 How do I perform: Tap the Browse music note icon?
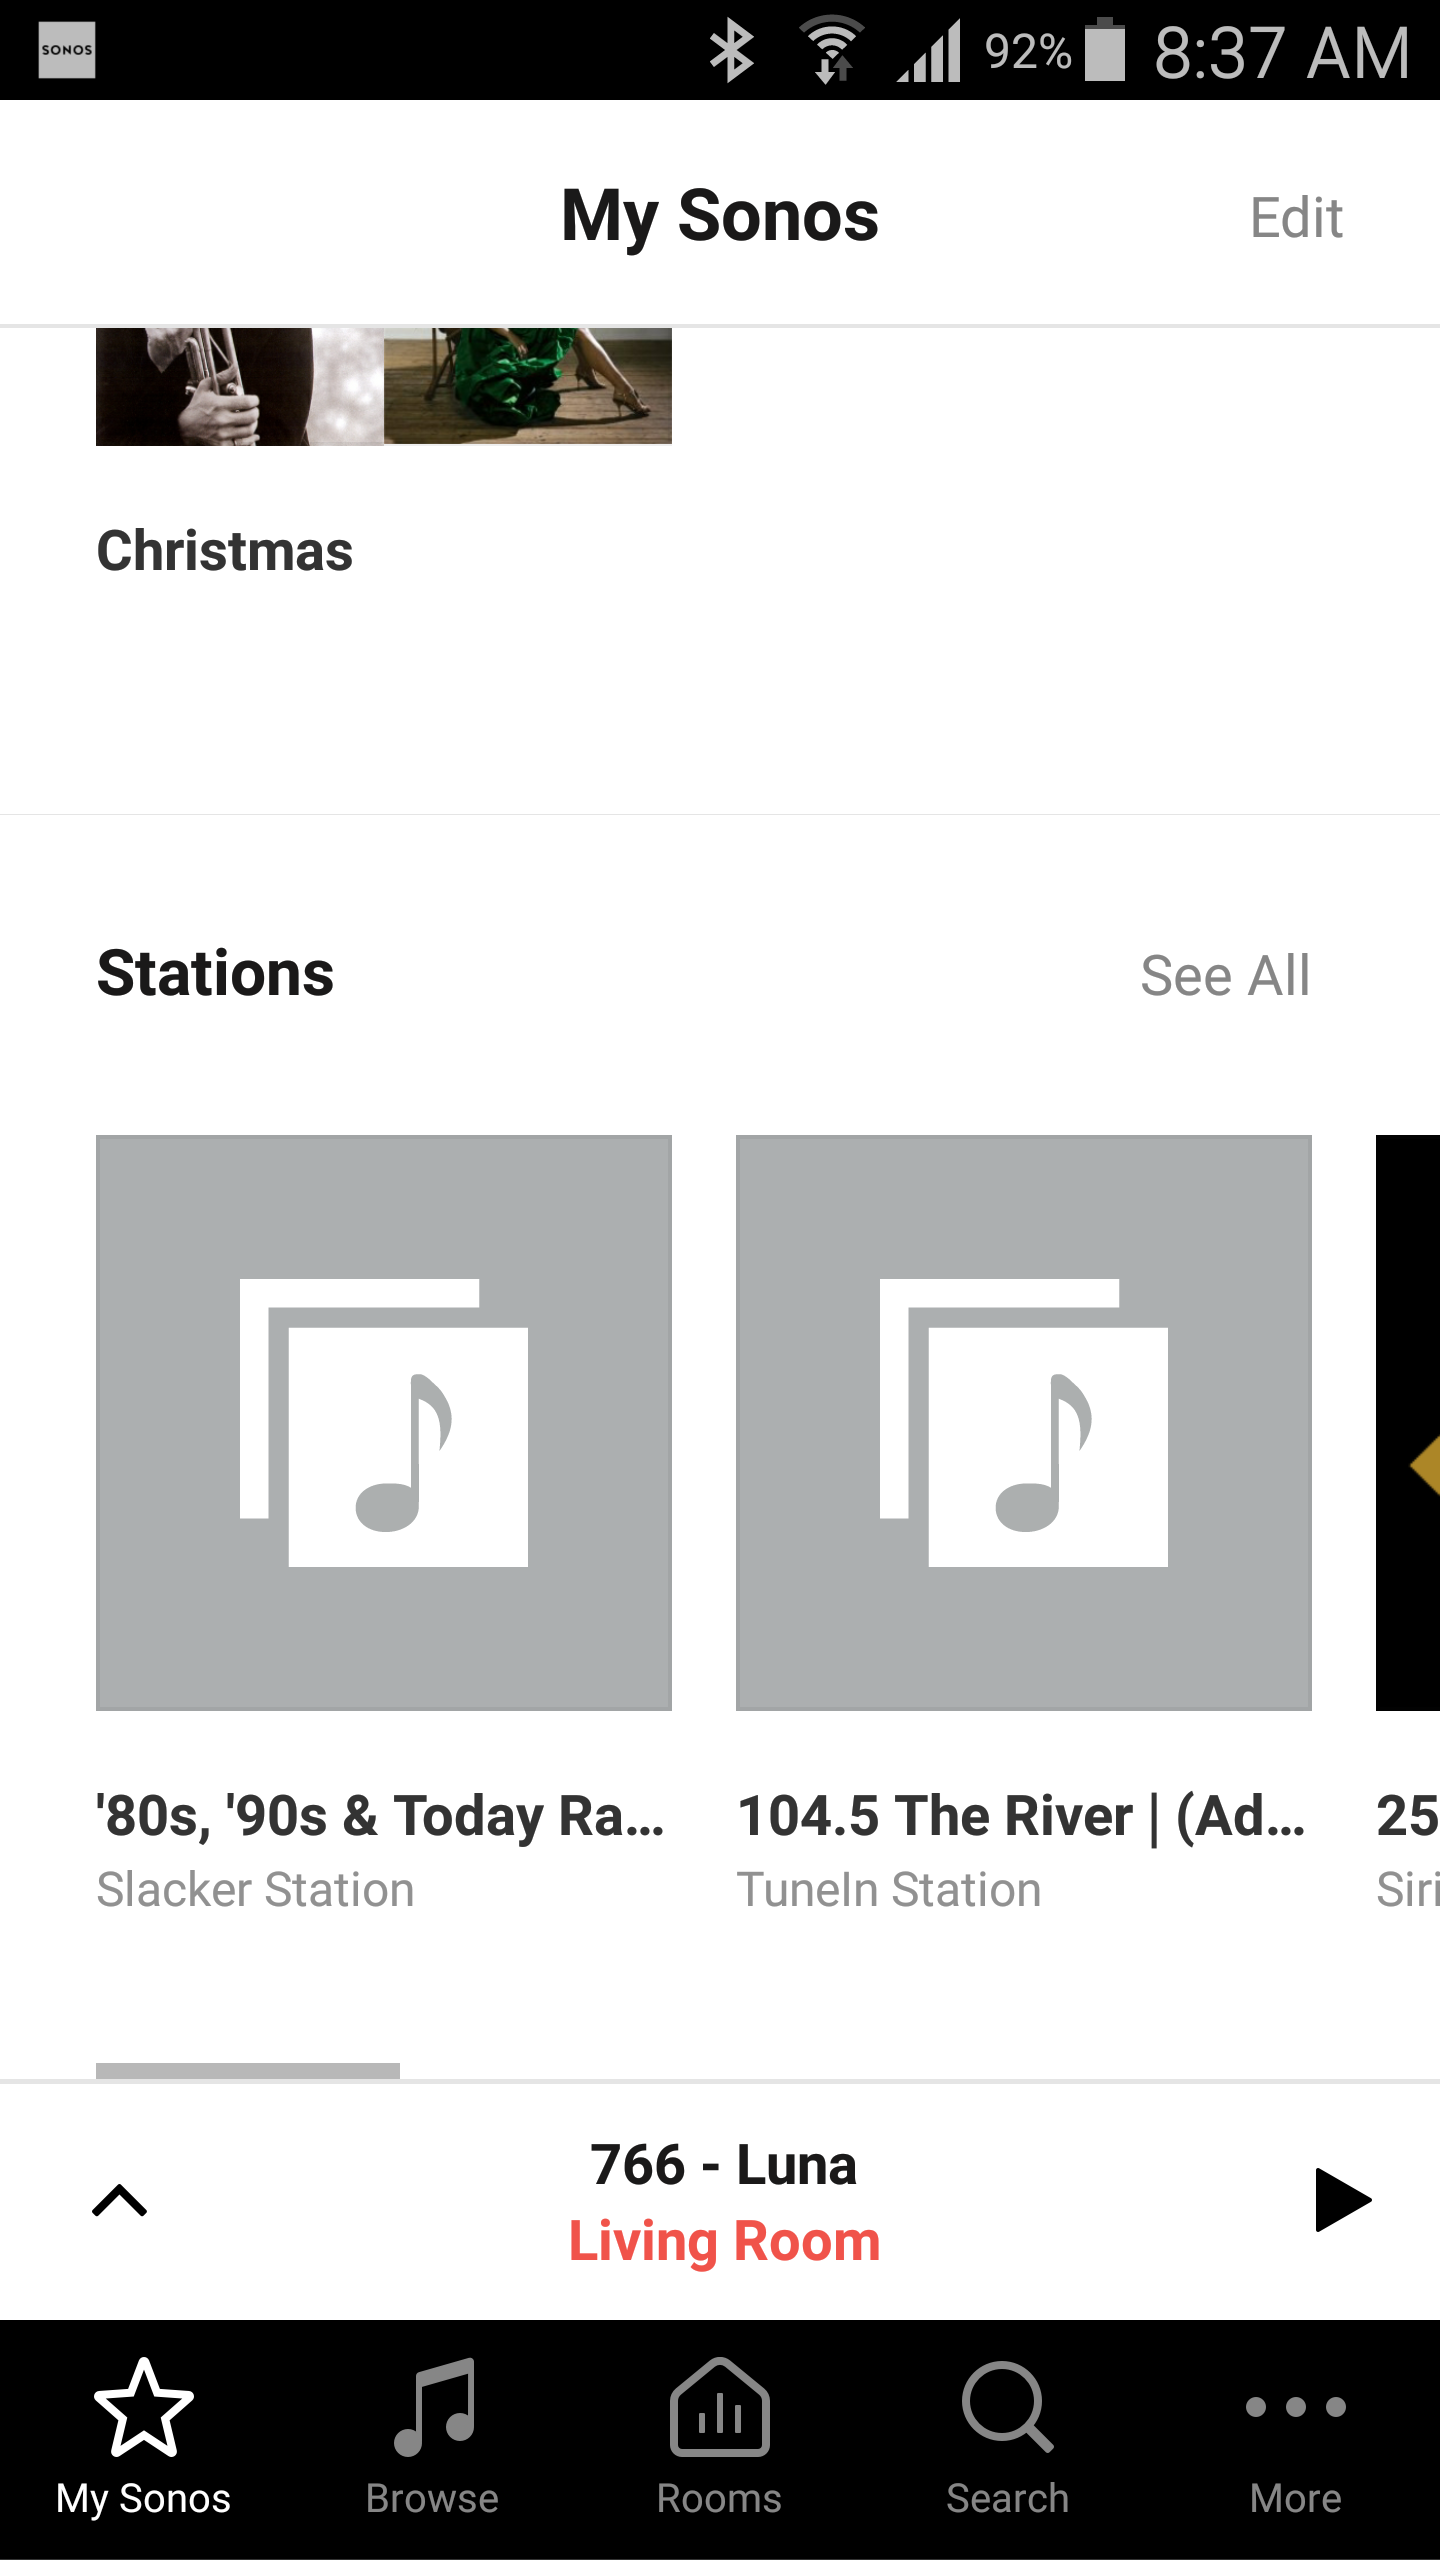(x=433, y=2408)
